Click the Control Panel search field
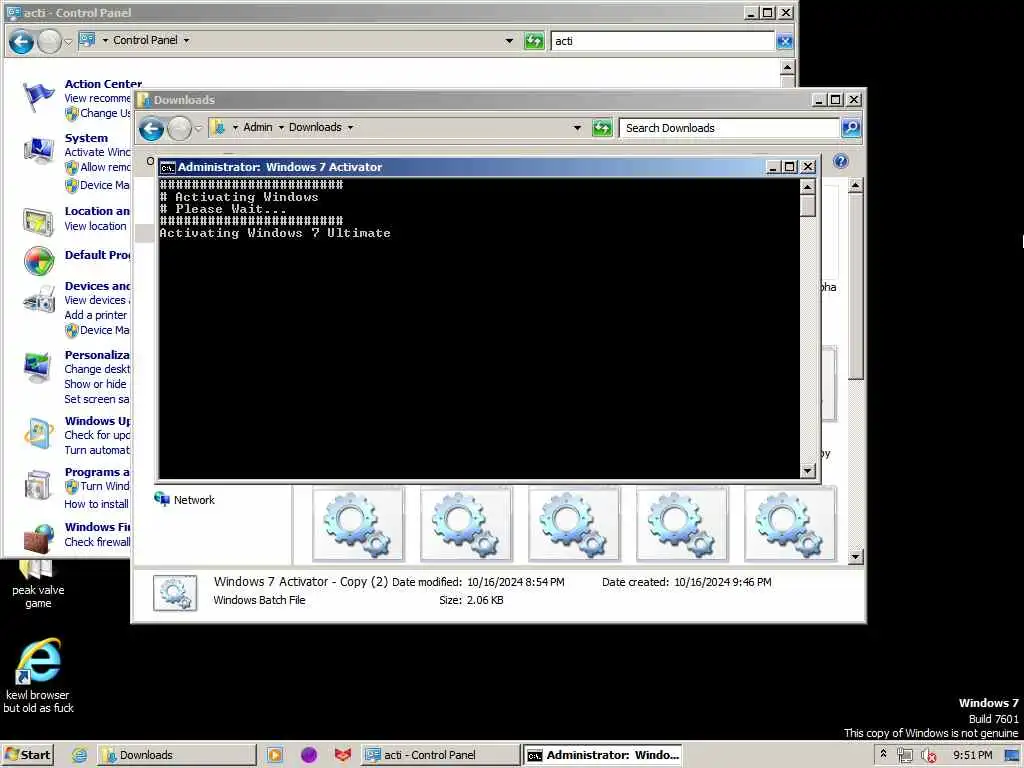 662,41
